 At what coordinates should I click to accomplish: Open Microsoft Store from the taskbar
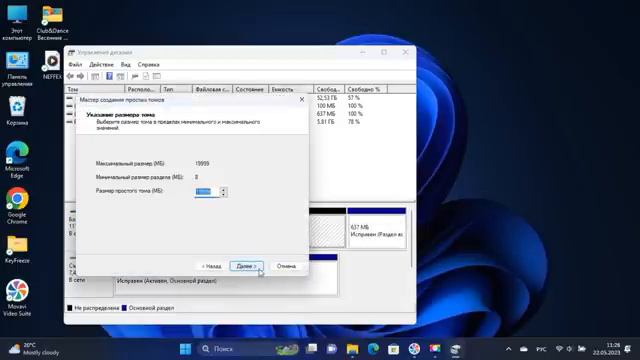coord(393,349)
